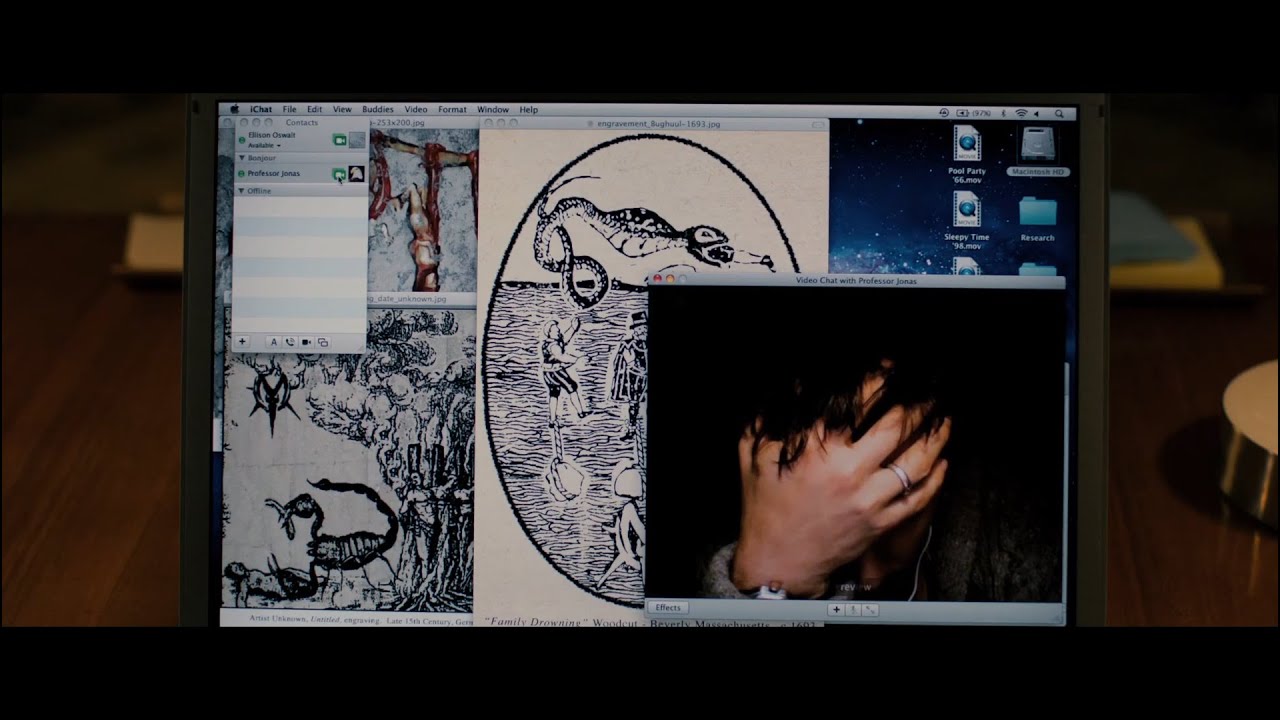Open the Window menu
This screenshot has width=1280, height=720.
click(493, 109)
